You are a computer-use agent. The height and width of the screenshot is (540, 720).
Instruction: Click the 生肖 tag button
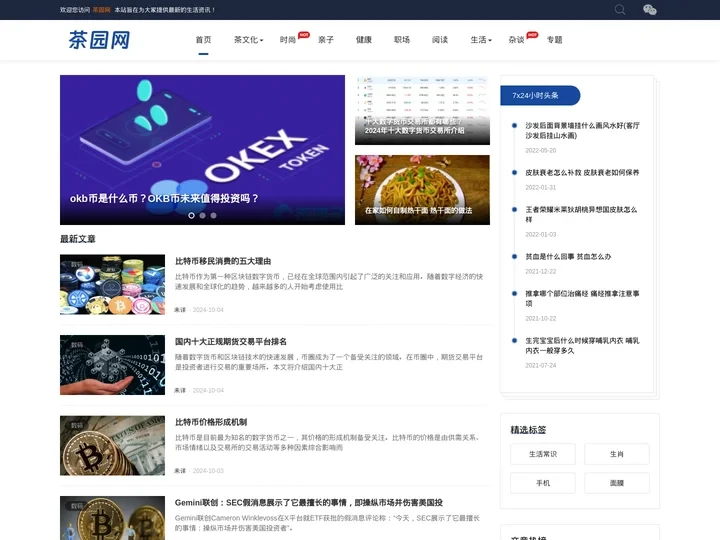[617, 454]
